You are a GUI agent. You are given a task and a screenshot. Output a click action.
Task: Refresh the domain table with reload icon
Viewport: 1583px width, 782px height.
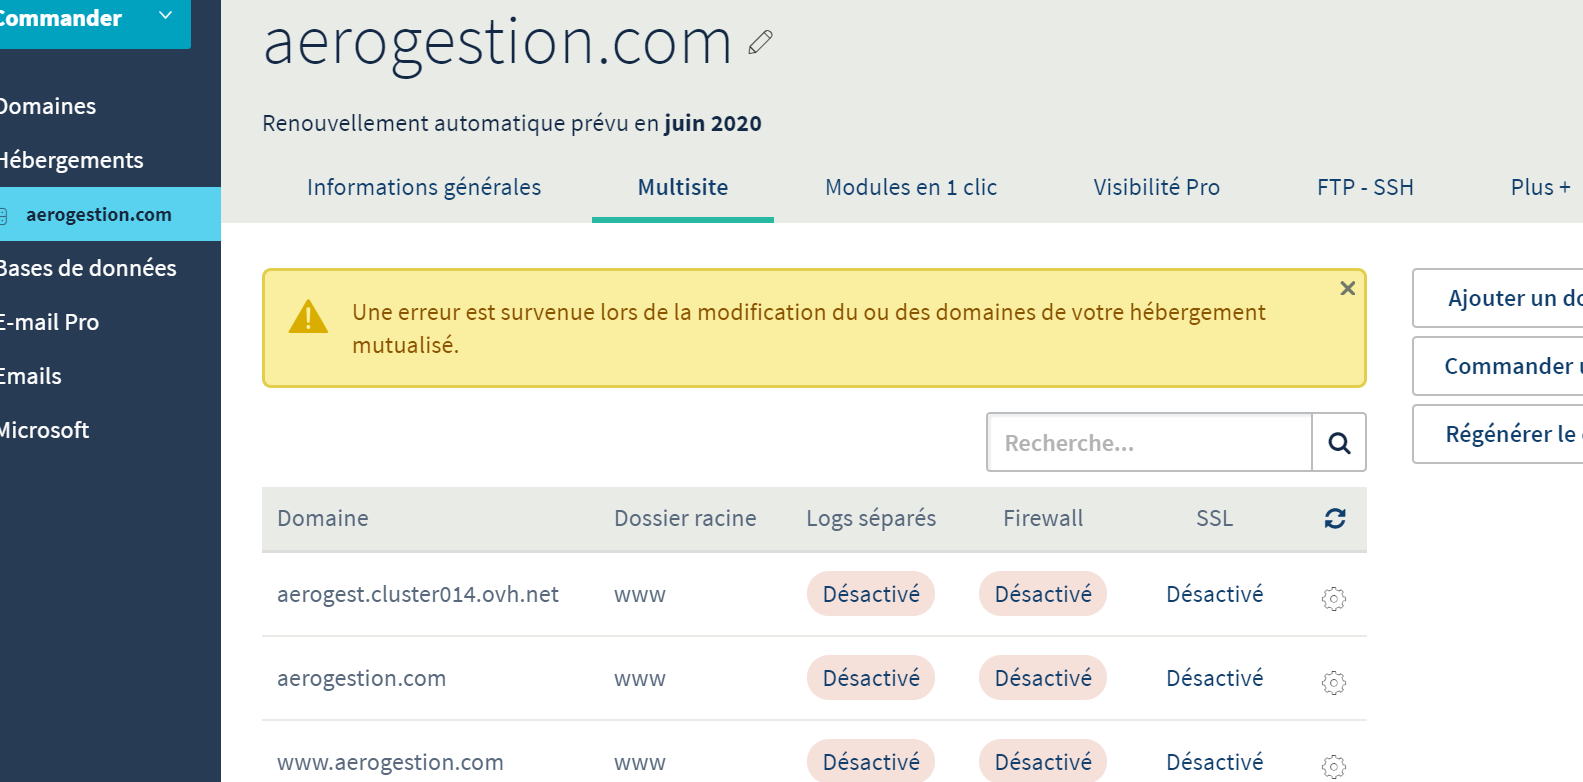pyautogui.click(x=1334, y=518)
